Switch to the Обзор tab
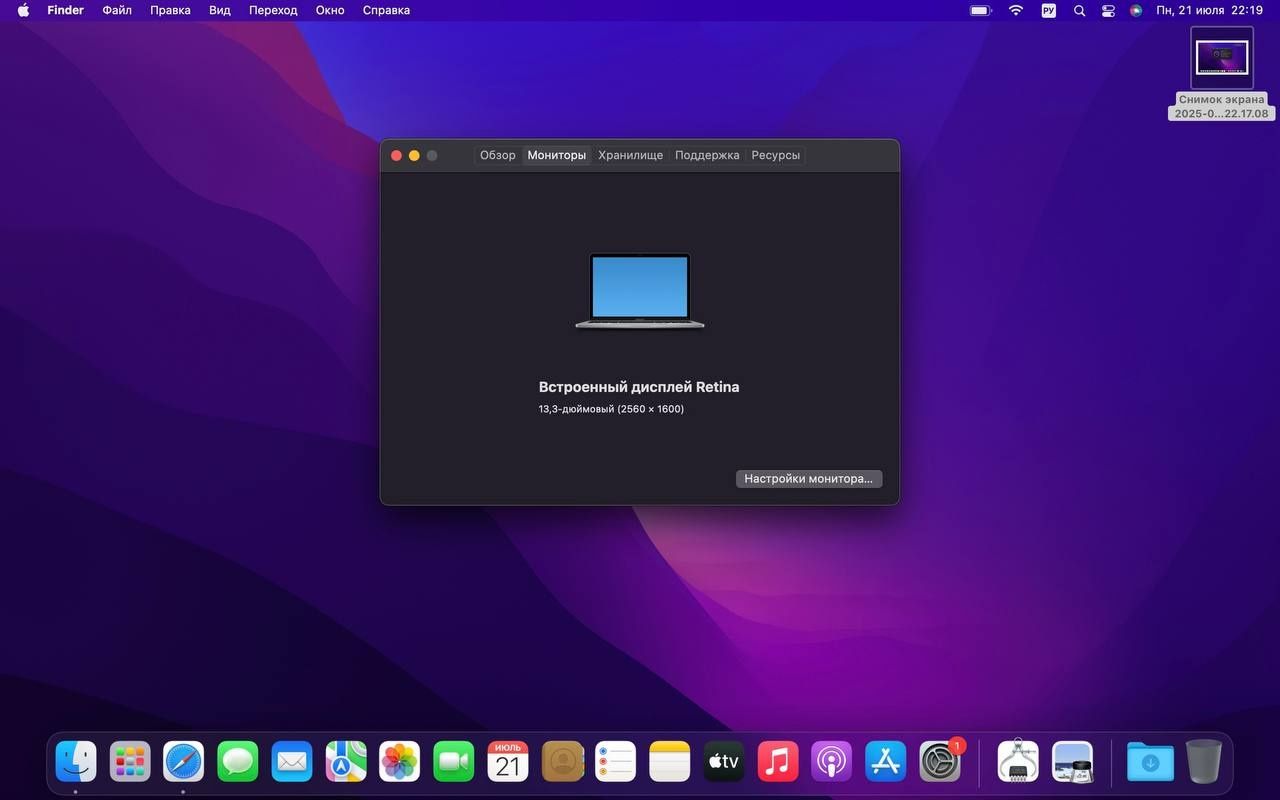Viewport: 1280px width, 800px height. (x=498, y=155)
